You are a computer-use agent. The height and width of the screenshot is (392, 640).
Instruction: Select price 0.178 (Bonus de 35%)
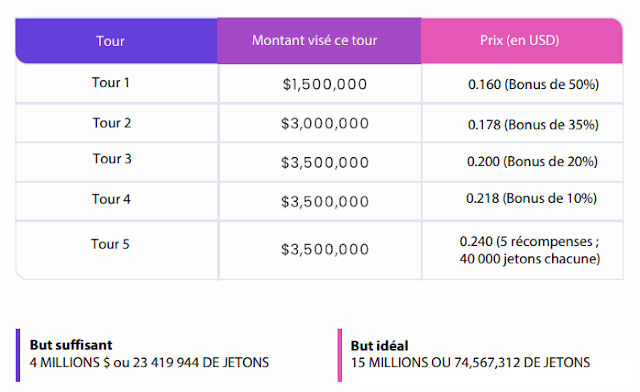click(x=533, y=125)
